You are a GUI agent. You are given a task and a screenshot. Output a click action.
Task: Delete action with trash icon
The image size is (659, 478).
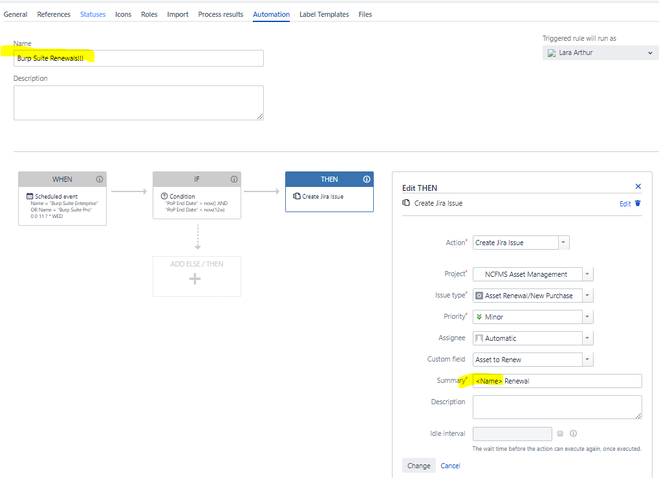click(x=638, y=203)
